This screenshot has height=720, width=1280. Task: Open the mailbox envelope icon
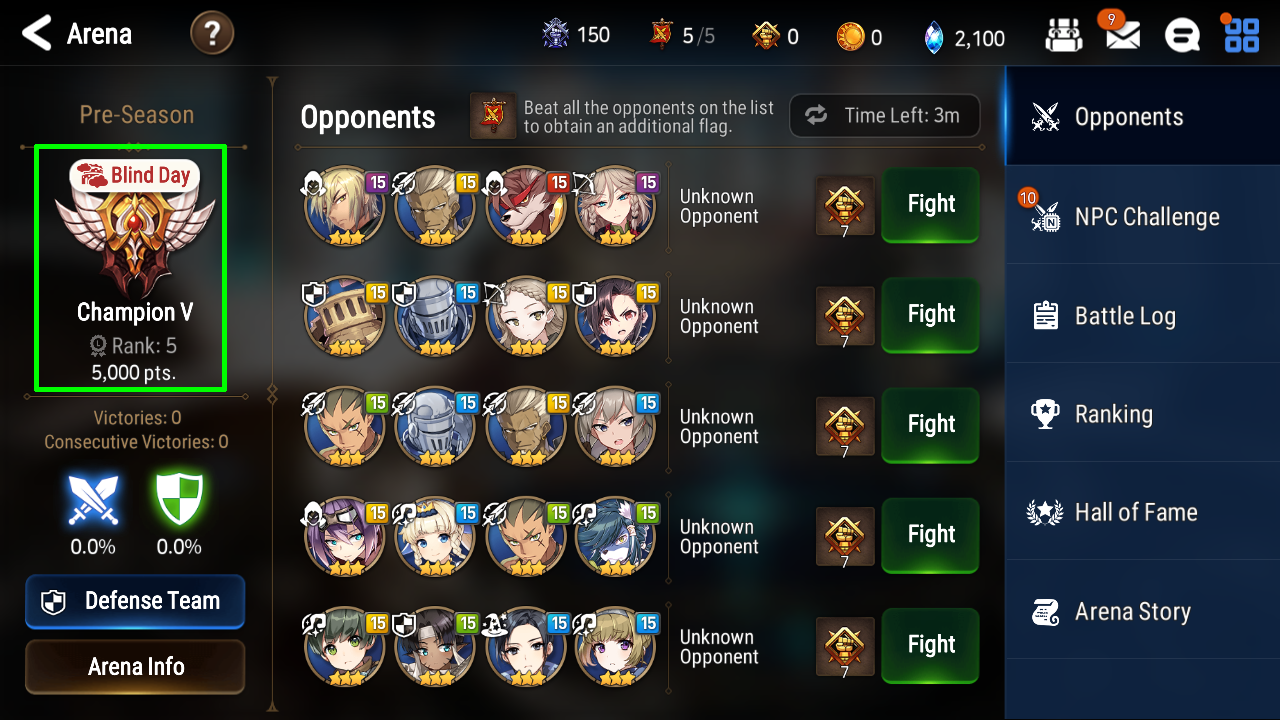(x=1122, y=35)
